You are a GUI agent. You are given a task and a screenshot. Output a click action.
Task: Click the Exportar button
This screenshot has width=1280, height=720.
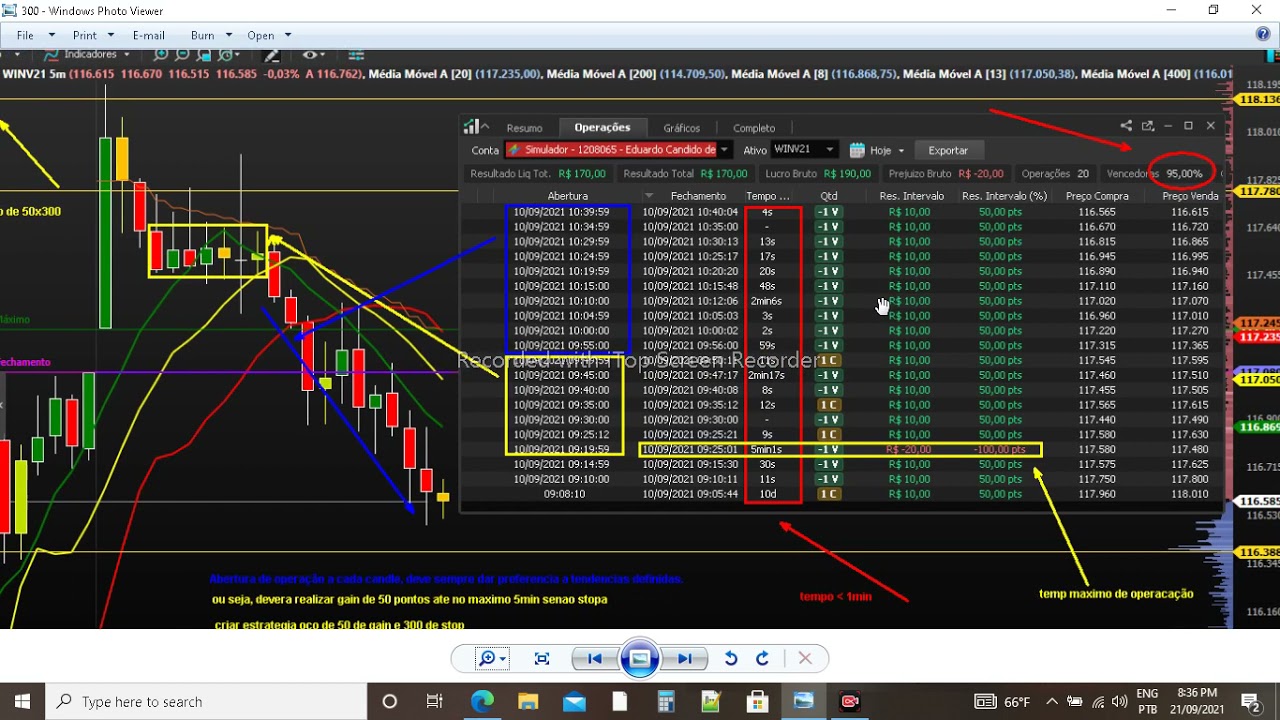click(x=948, y=150)
